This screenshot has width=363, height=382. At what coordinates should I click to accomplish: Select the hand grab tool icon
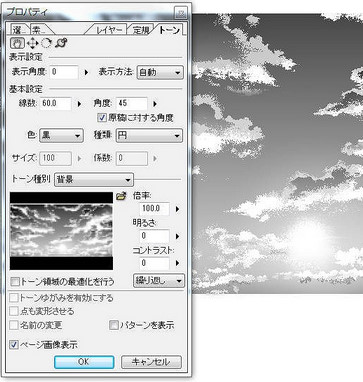tap(17, 43)
